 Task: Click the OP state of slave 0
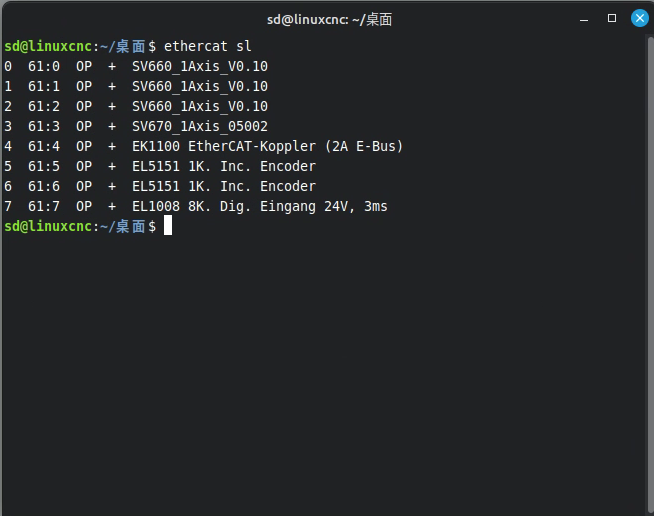tap(84, 66)
